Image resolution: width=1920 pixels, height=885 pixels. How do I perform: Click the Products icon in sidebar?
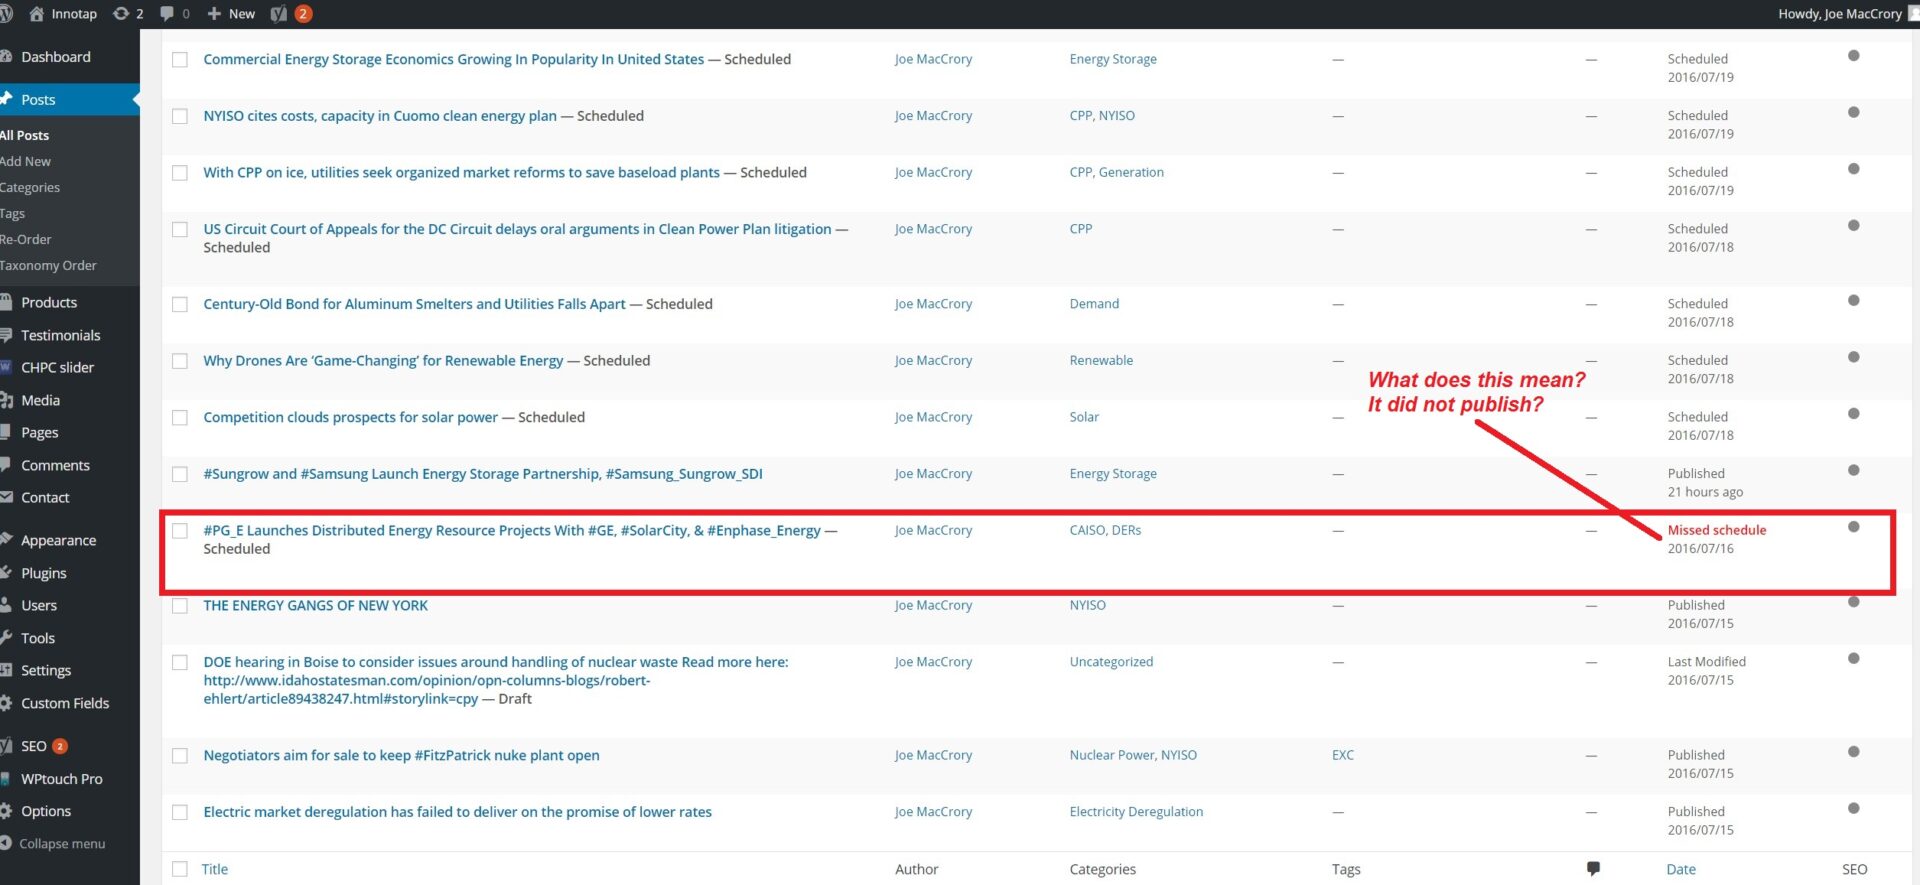[6, 302]
